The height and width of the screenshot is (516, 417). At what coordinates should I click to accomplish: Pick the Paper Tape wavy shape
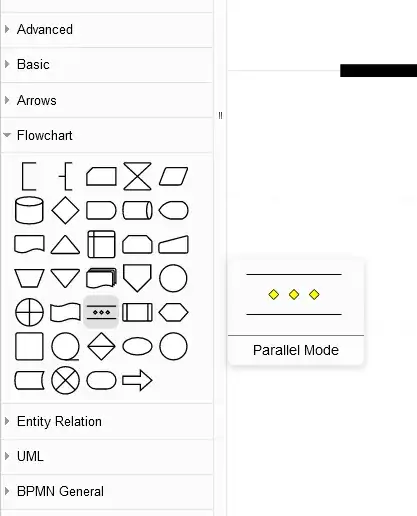pos(65,312)
